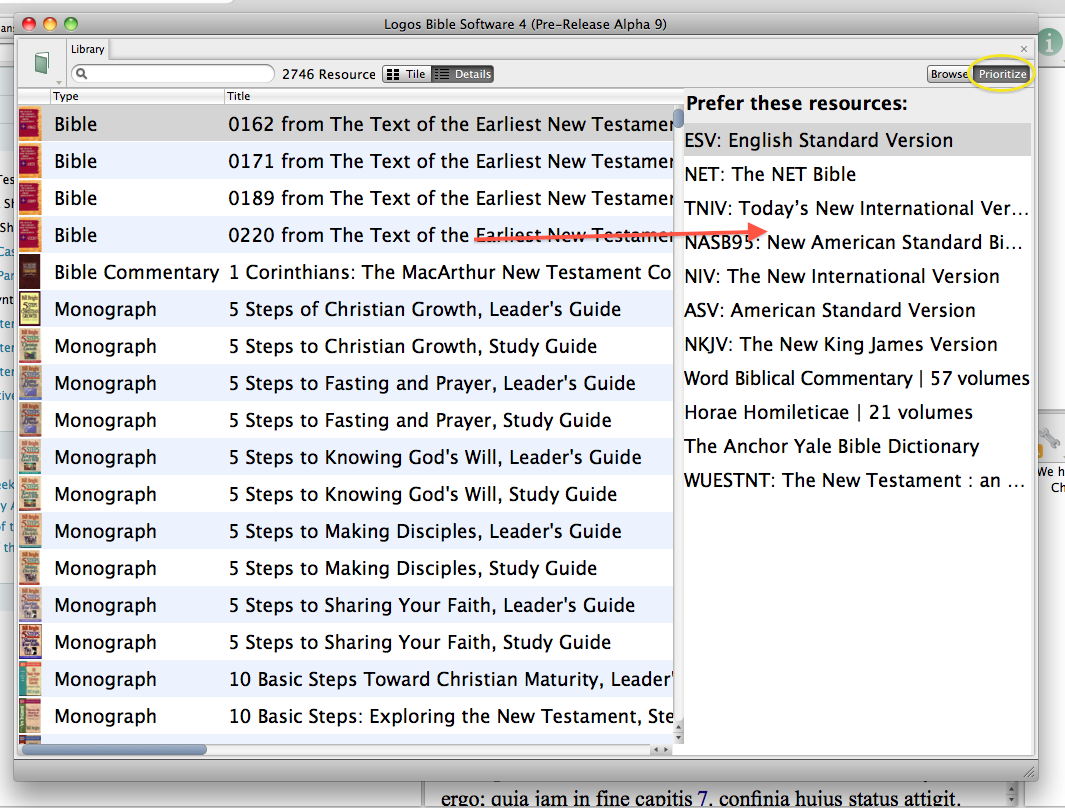Click the cover thumbnail for 0162 Bible row
Viewport: 1065px width, 808px height.
tap(30, 124)
